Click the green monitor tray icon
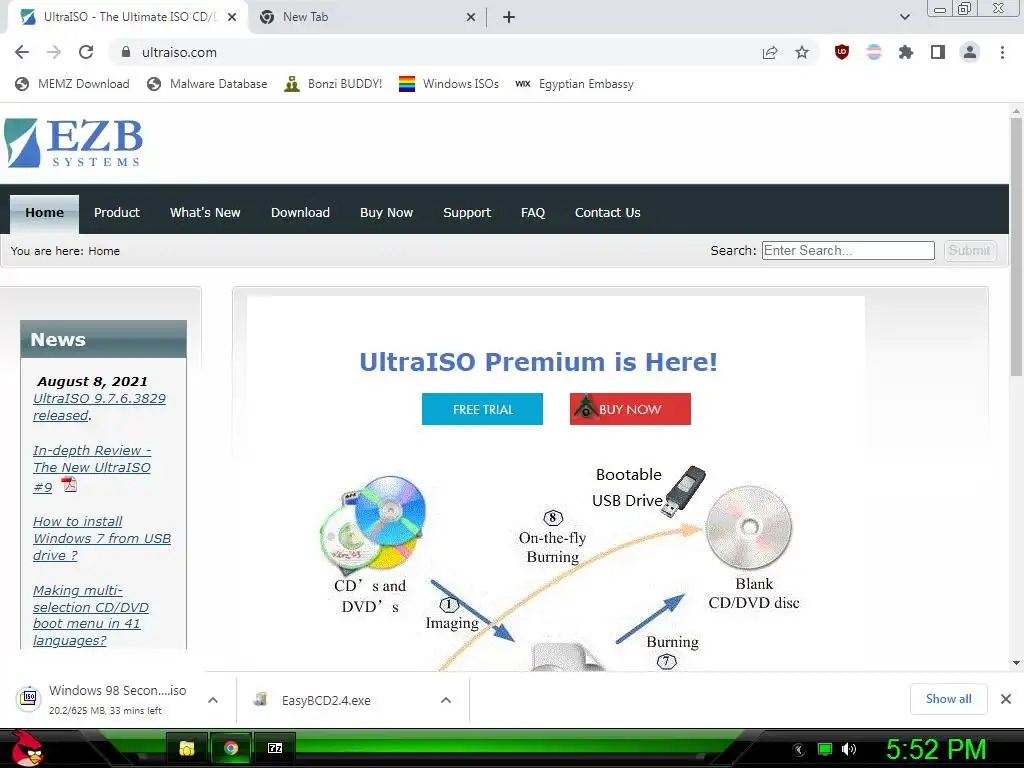 pyautogui.click(x=825, y=749)
